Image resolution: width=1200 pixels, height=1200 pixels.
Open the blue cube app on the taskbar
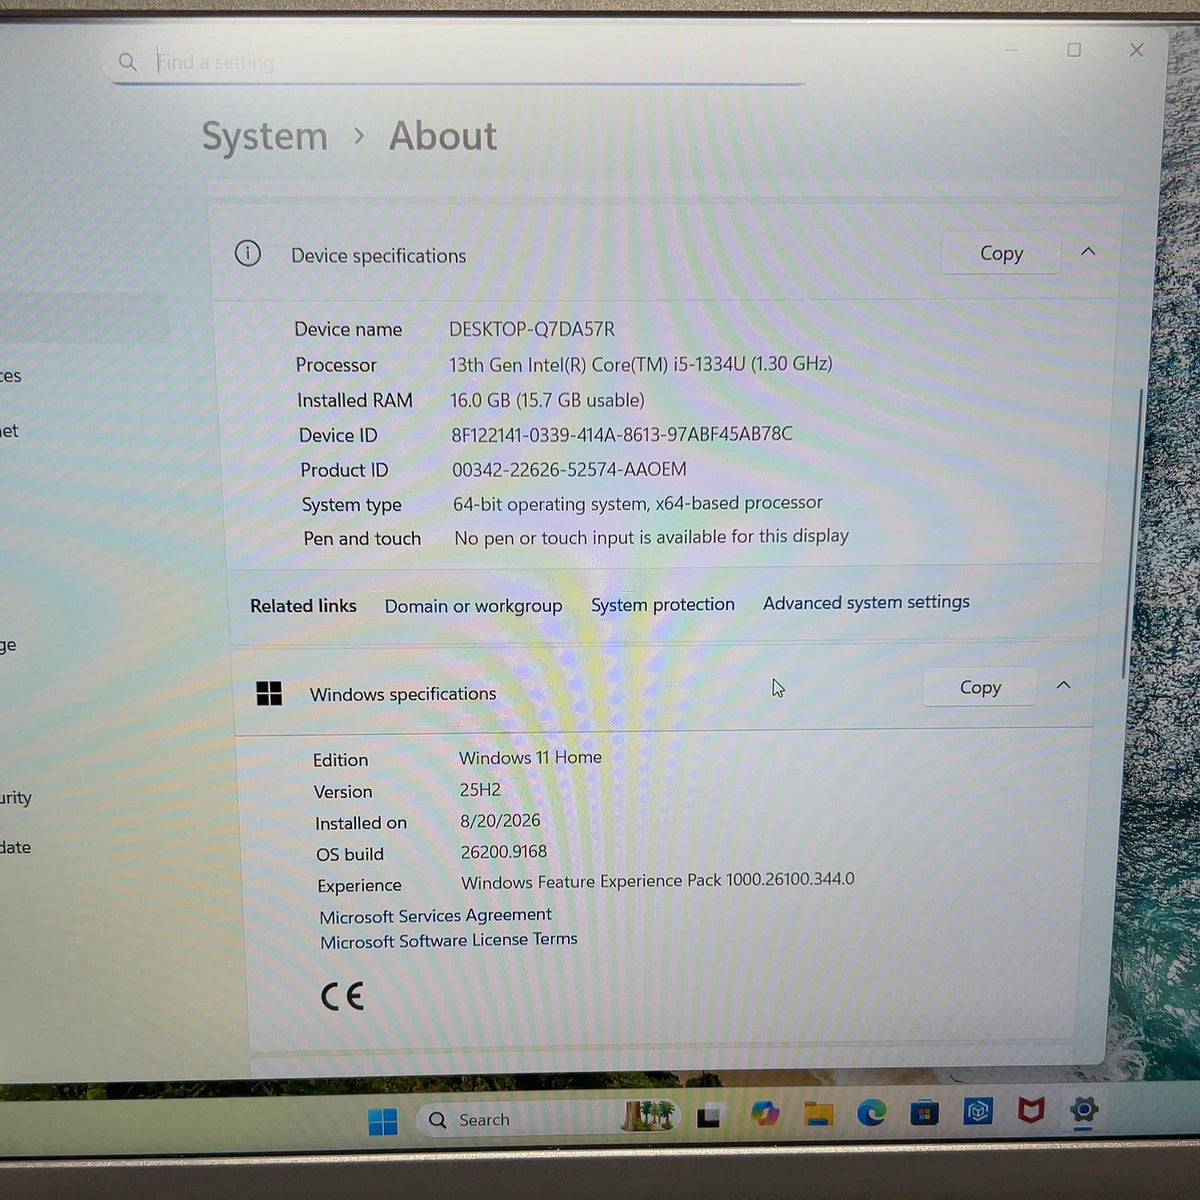978,1111
